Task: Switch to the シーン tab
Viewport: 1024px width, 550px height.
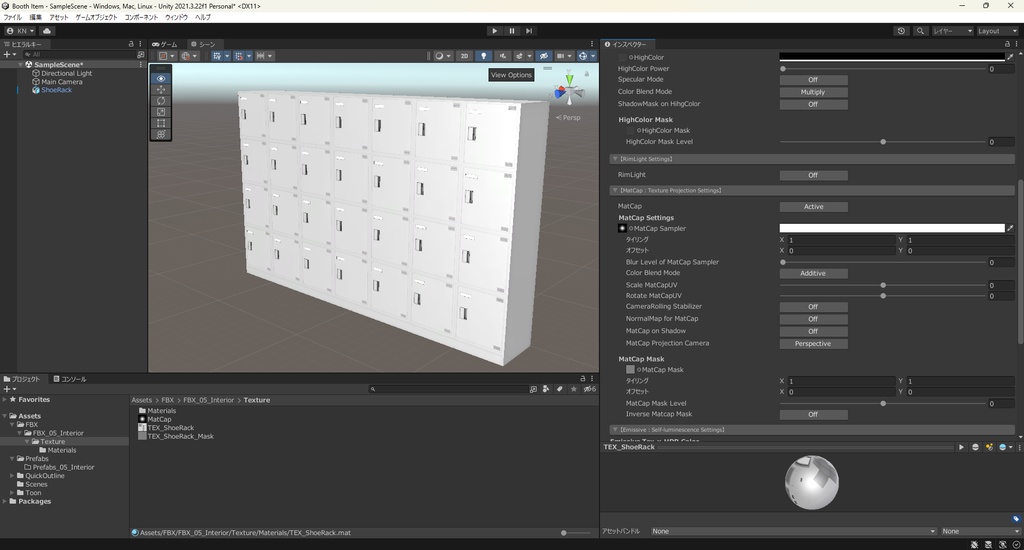Action: click(203, 44)
